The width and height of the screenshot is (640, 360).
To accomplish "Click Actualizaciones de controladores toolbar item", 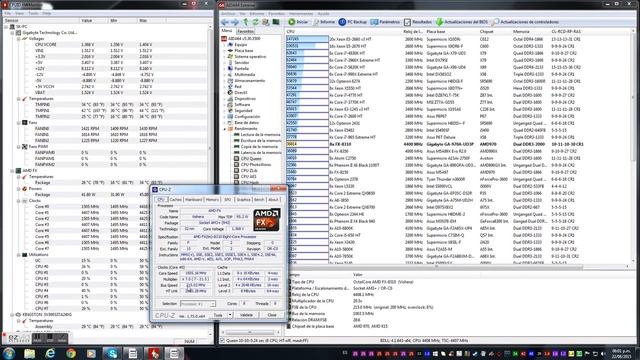I will pyautogui.click(x=525, y=22).
